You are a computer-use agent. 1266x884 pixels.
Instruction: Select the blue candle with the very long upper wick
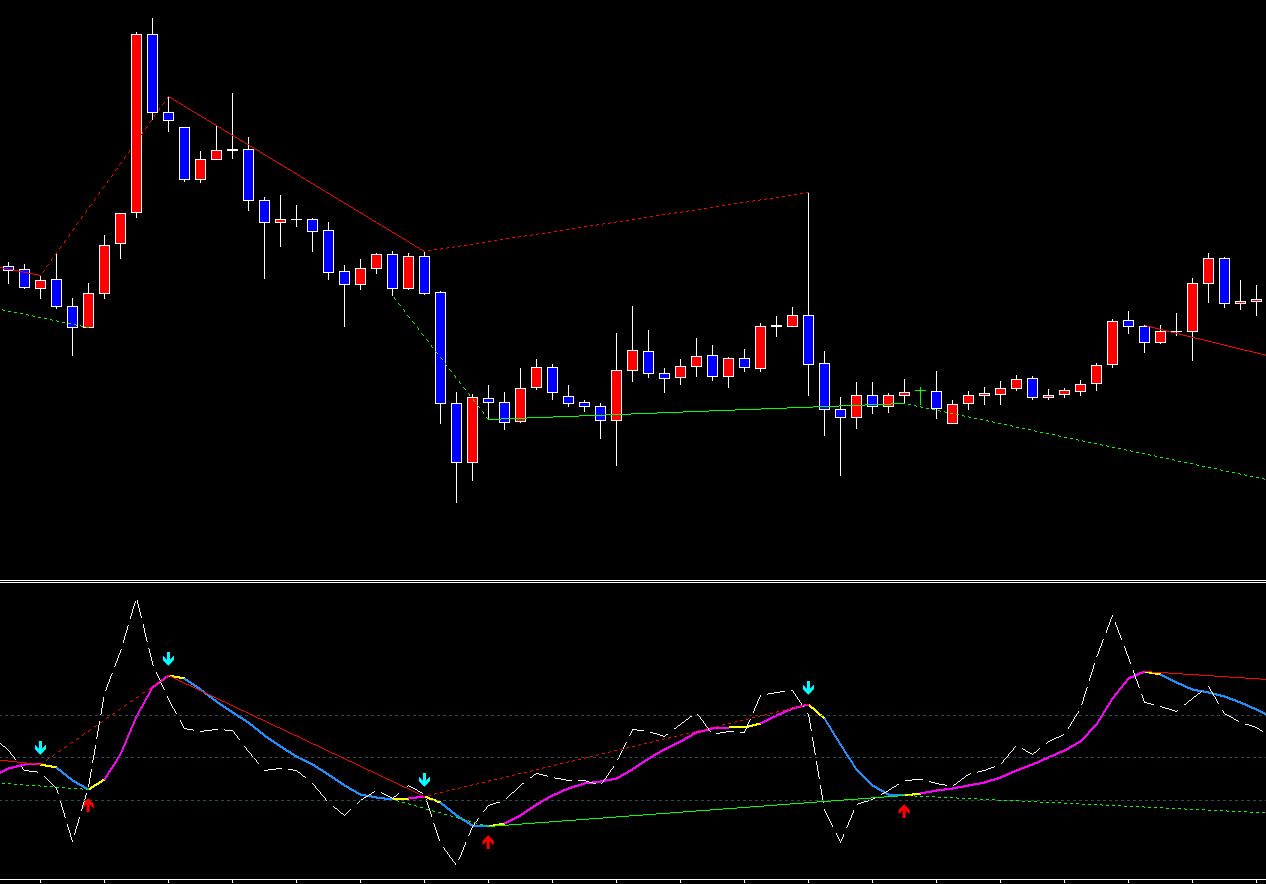[x=808, y=339]
